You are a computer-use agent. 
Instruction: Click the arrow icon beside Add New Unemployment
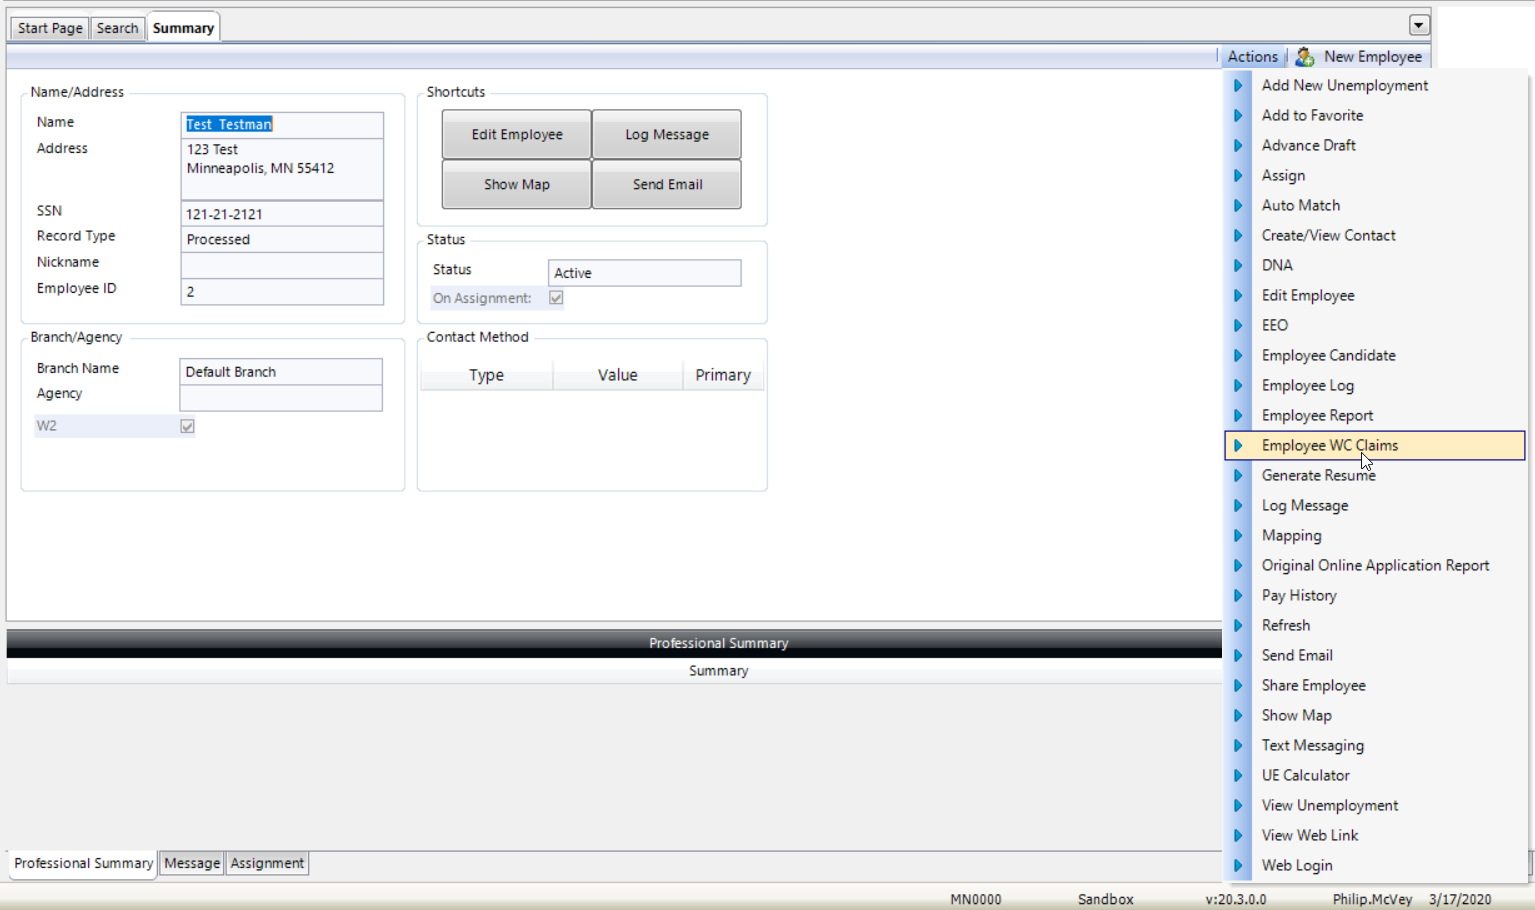[1238, 86]
